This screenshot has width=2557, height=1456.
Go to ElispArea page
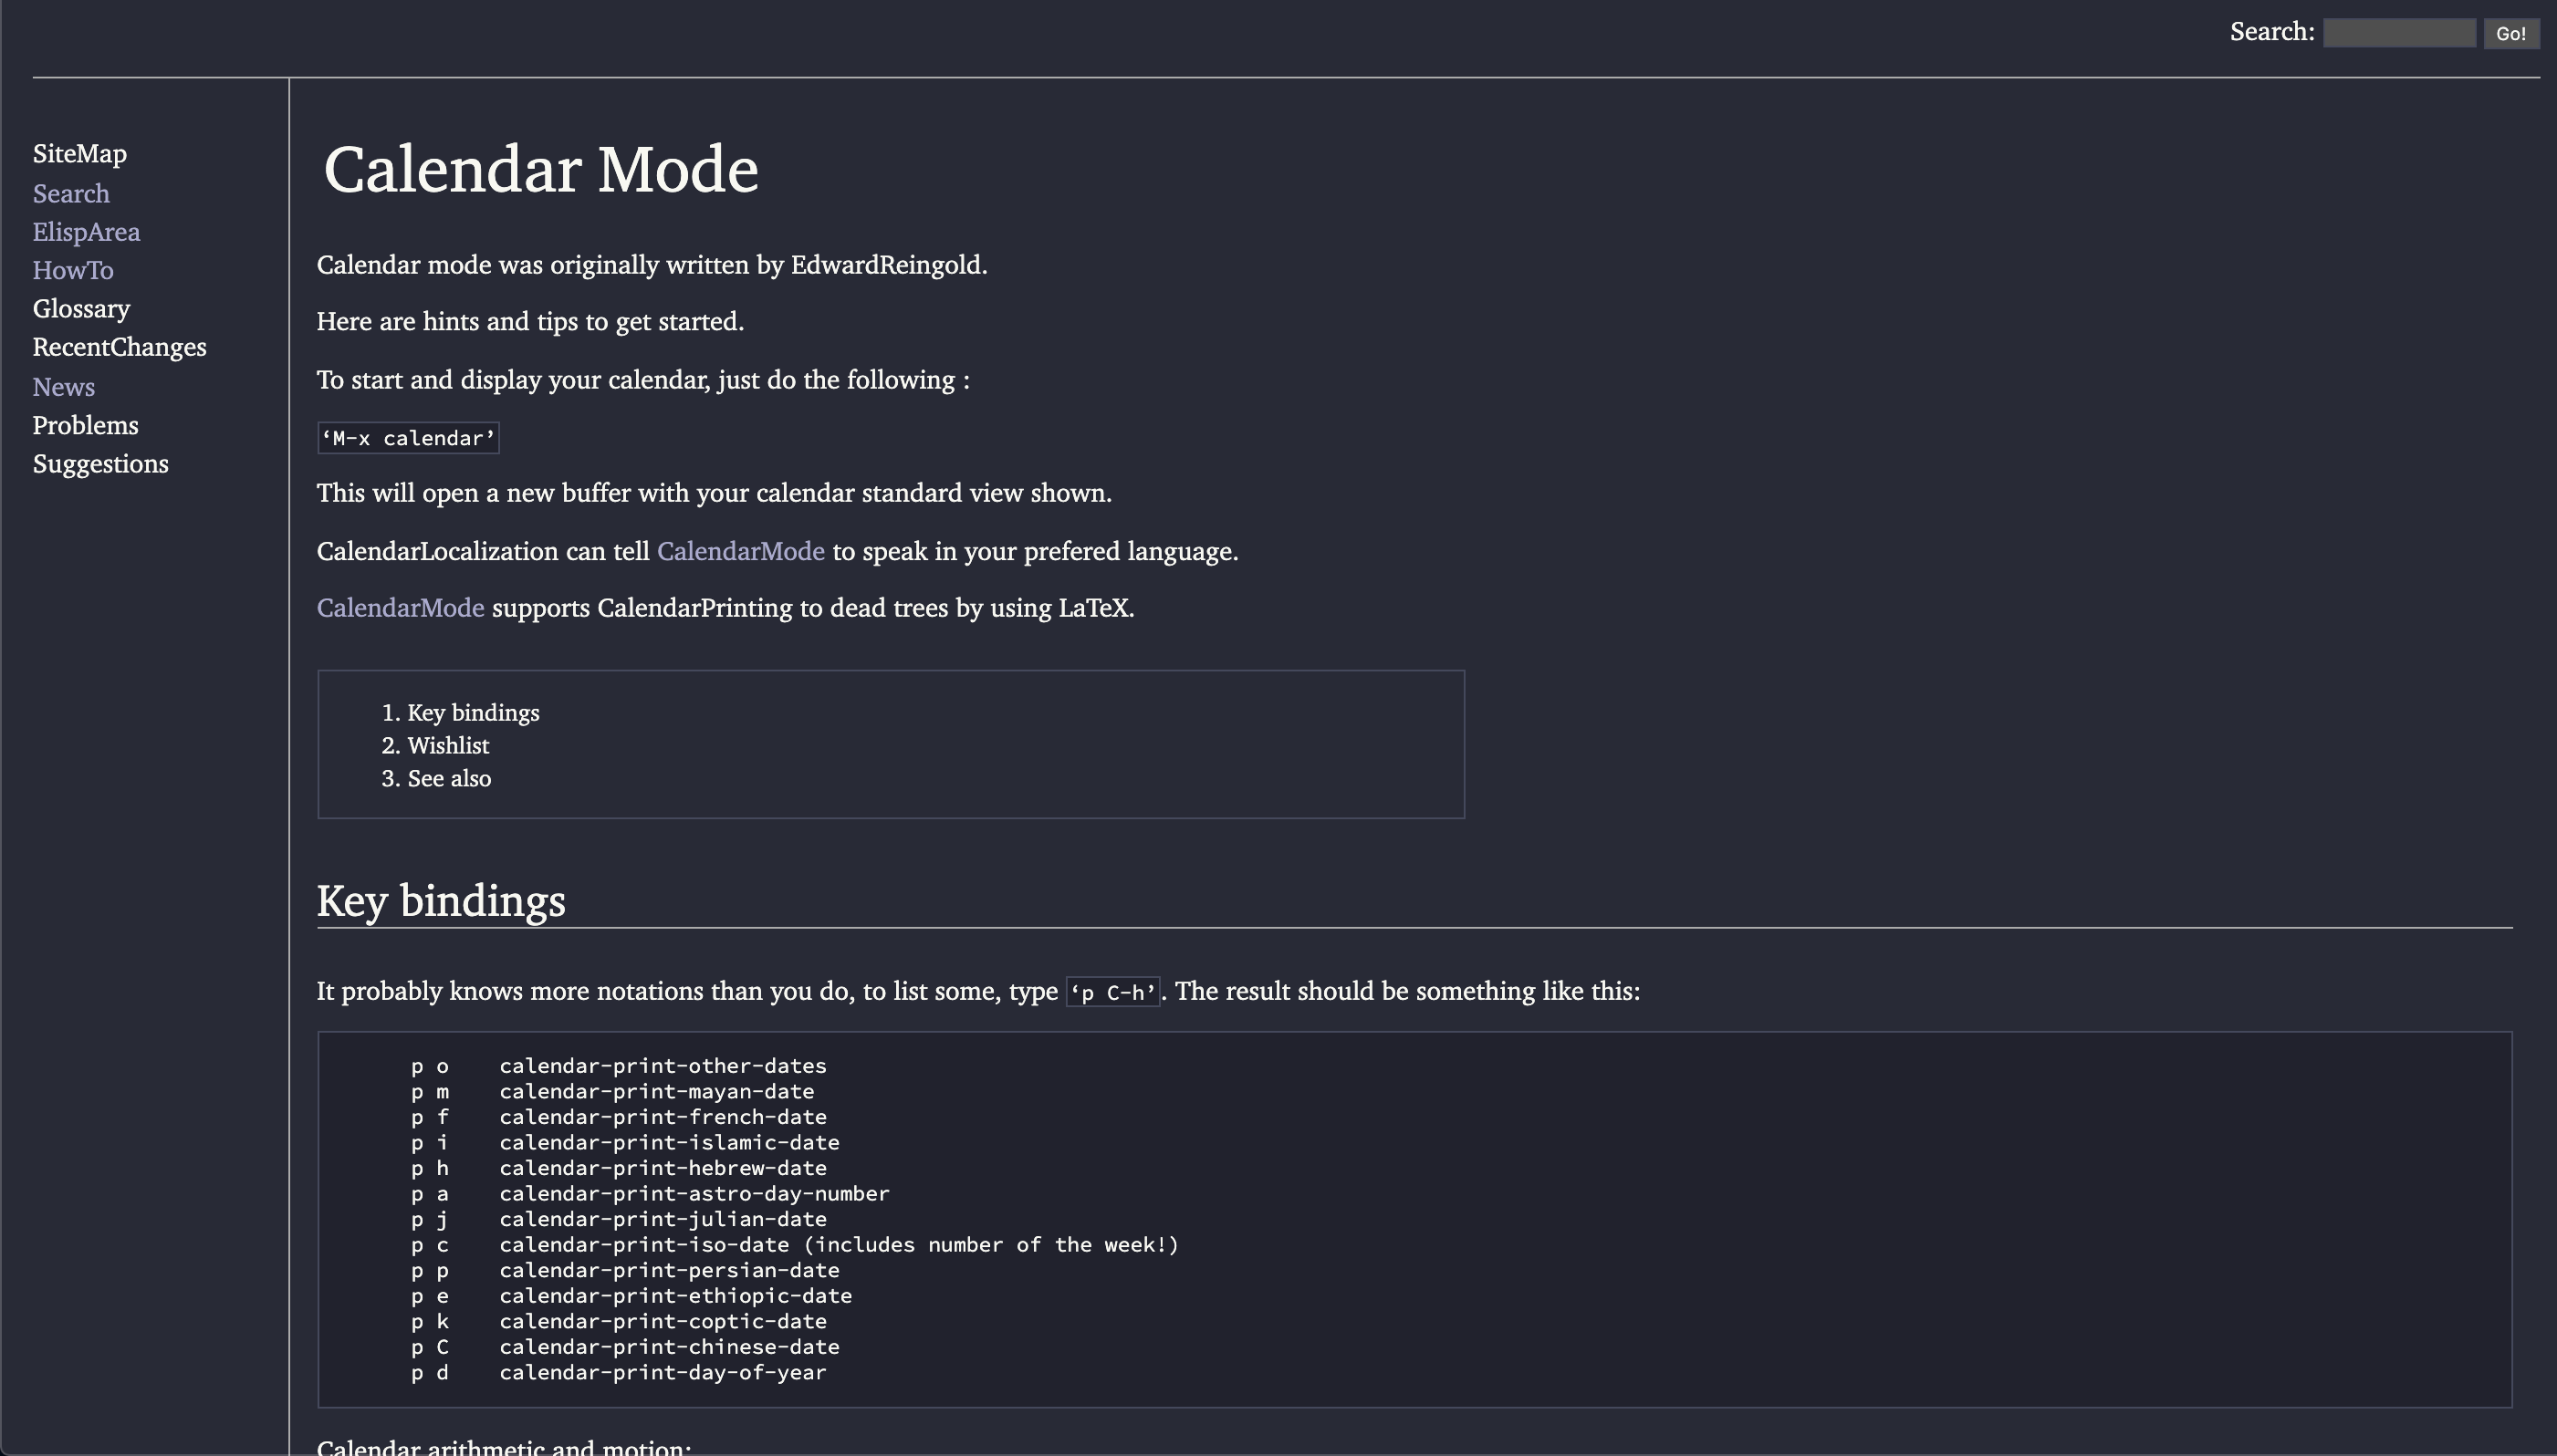pos(86,232)
